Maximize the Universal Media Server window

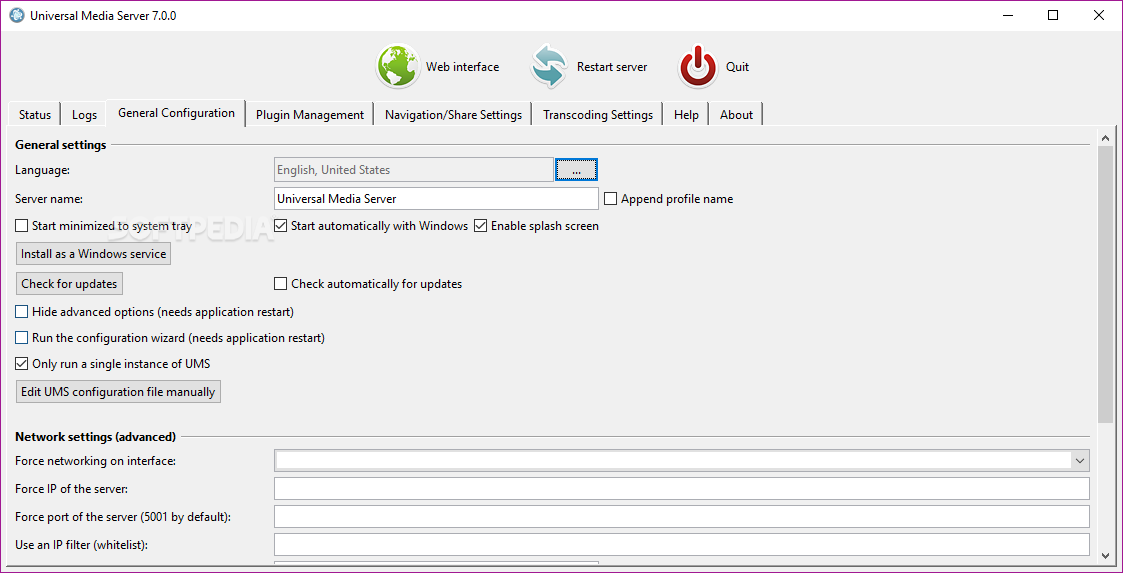(1053, 15)
